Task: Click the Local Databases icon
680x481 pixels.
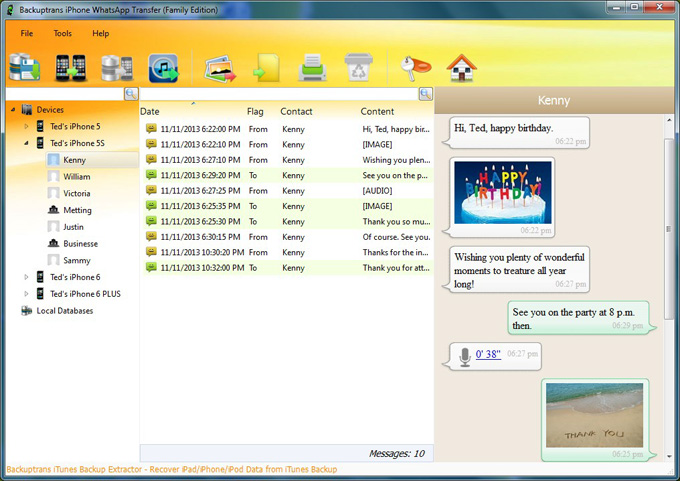Action: 27,311
